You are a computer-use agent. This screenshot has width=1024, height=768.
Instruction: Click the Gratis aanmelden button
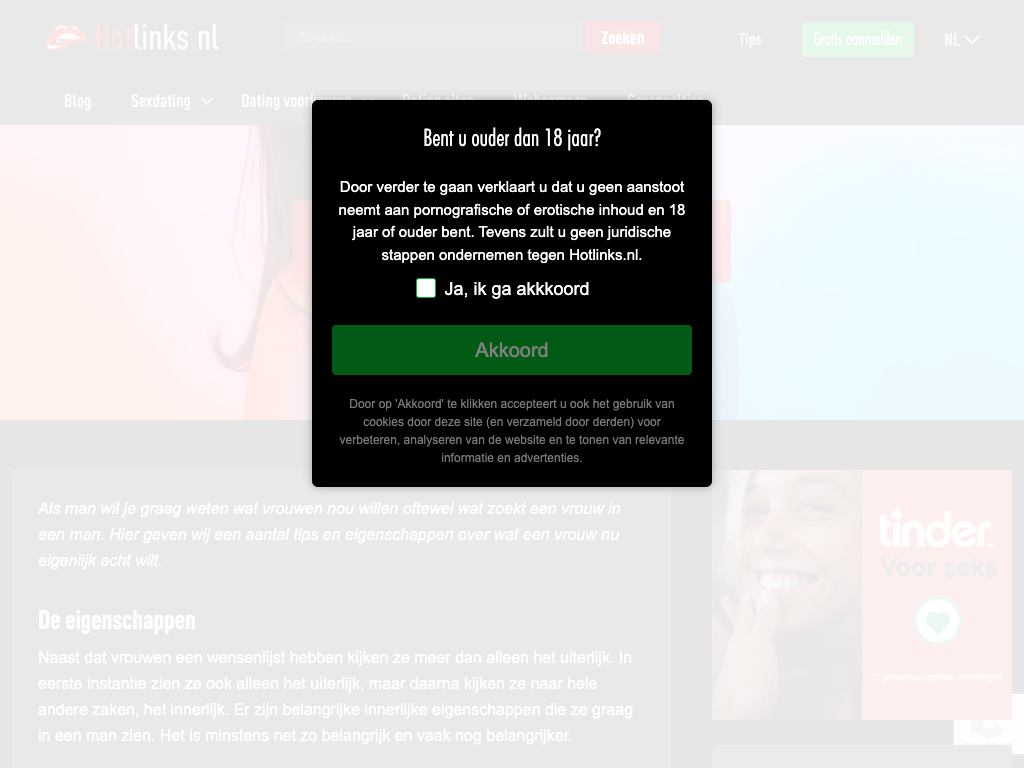[857, 39]
